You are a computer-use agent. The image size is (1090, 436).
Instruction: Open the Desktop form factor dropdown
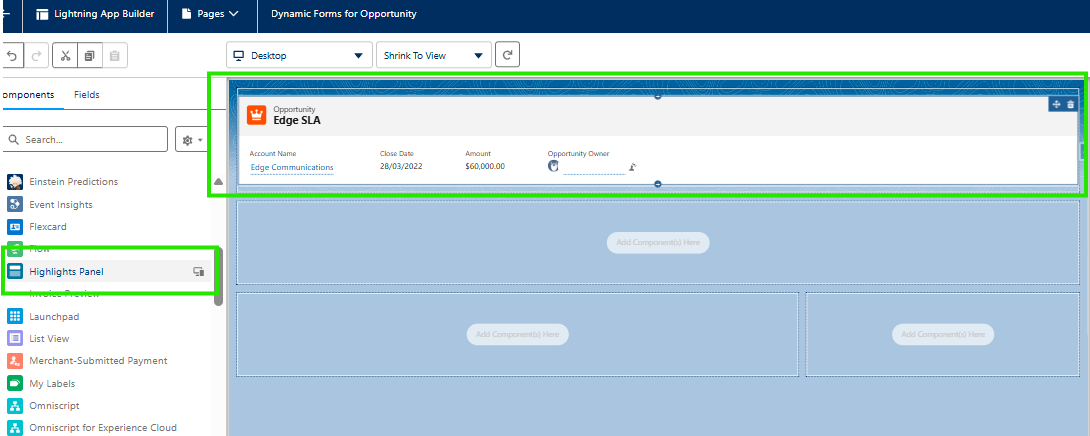click(298, 56)
